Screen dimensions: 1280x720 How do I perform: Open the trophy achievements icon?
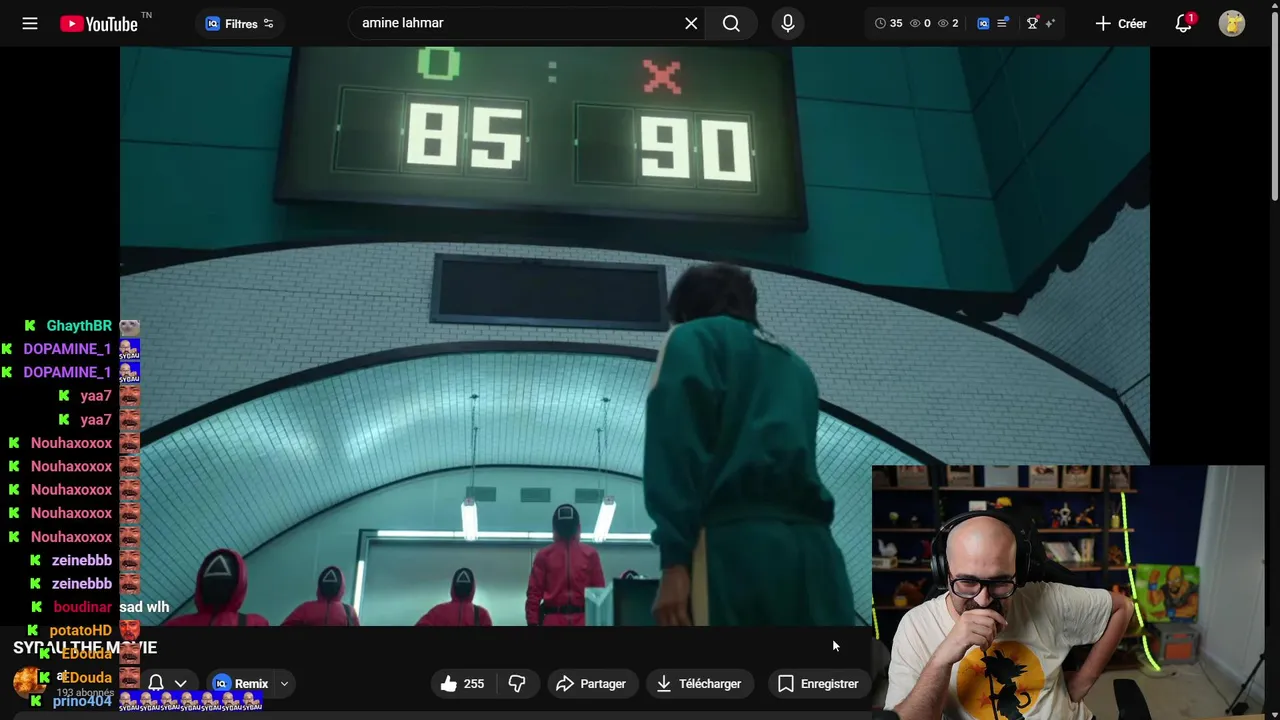tap(1033, 23)
